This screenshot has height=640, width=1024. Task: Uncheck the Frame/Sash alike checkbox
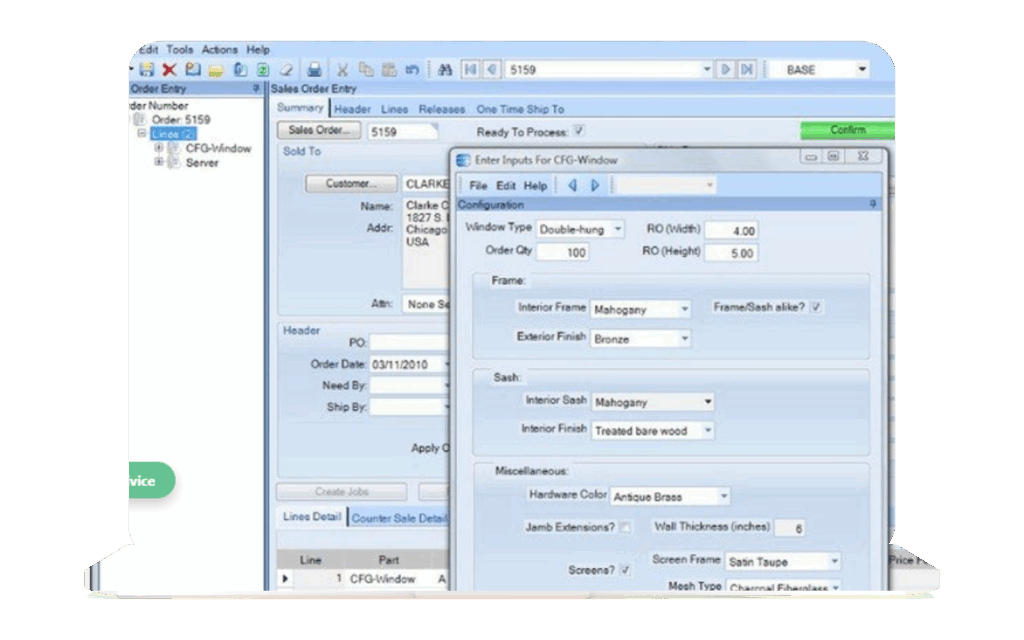tap(816, 307)
